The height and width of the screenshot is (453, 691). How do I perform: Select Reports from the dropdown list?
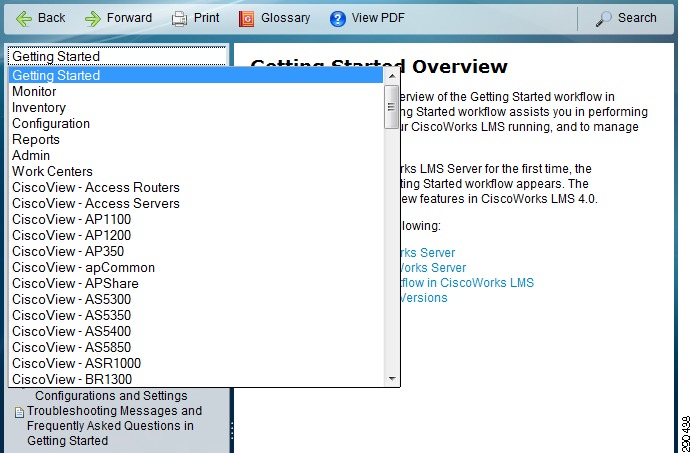tap(196, 139)
